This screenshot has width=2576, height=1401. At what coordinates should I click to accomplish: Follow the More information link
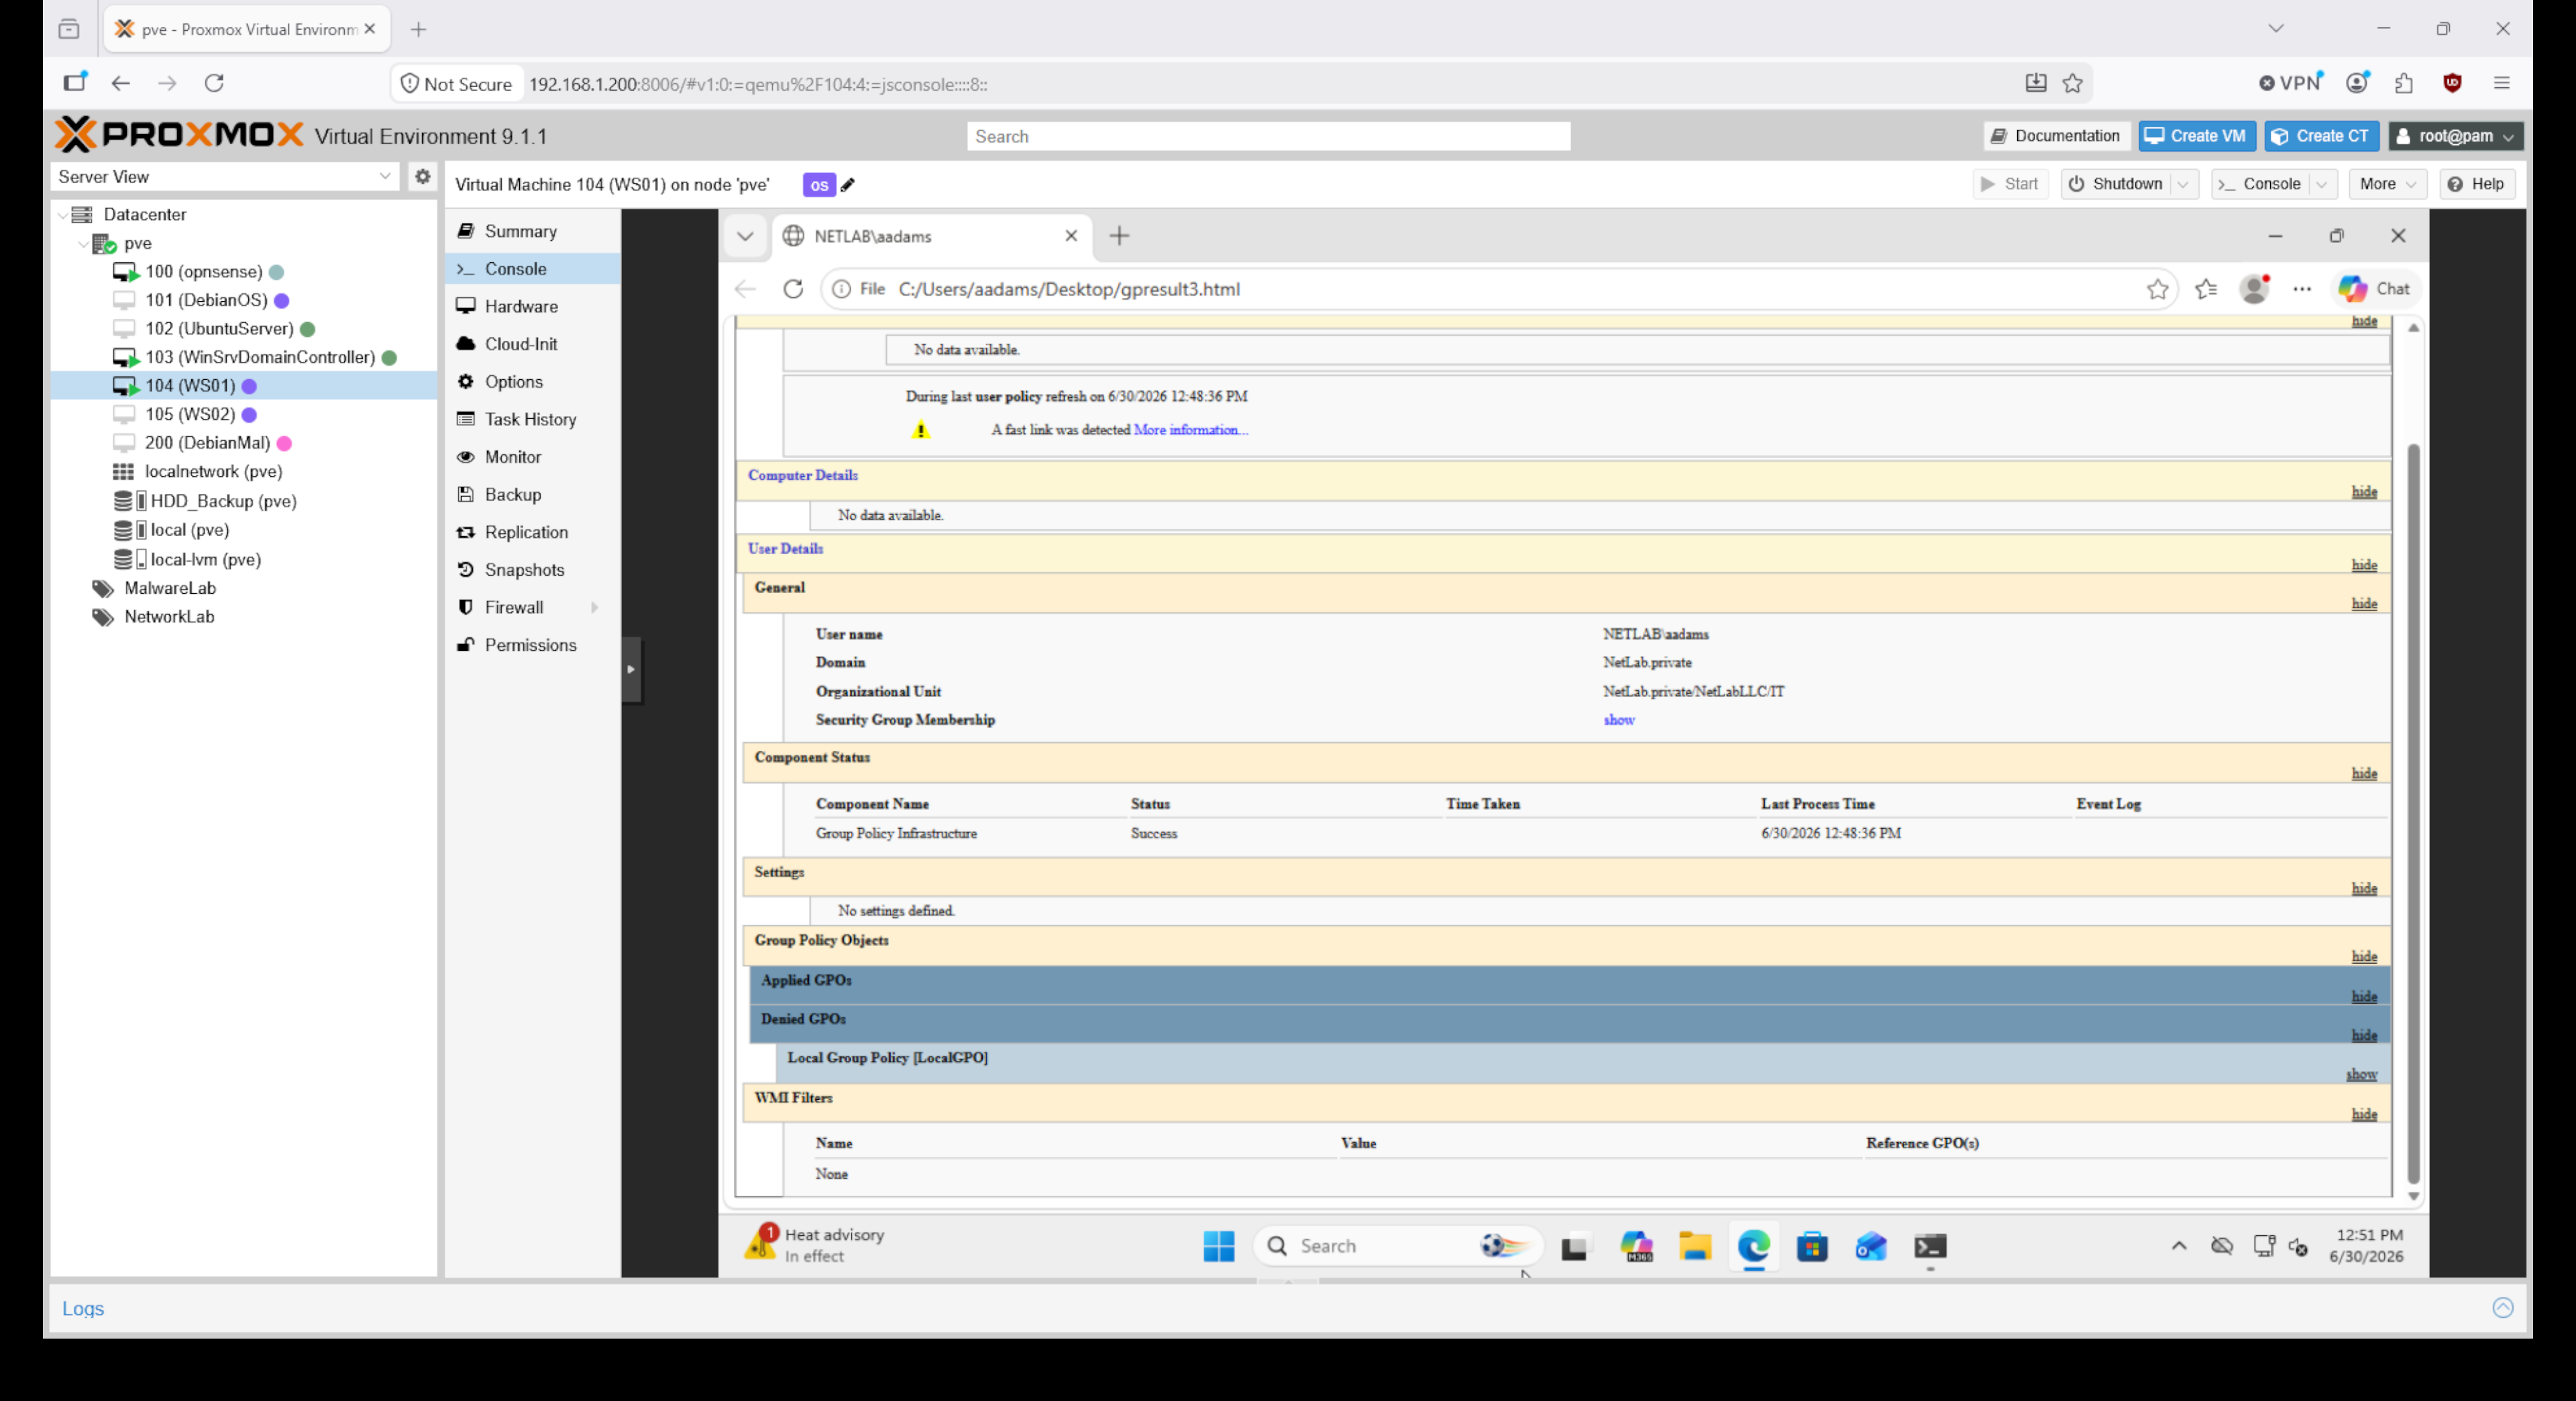coord(1190,430)
